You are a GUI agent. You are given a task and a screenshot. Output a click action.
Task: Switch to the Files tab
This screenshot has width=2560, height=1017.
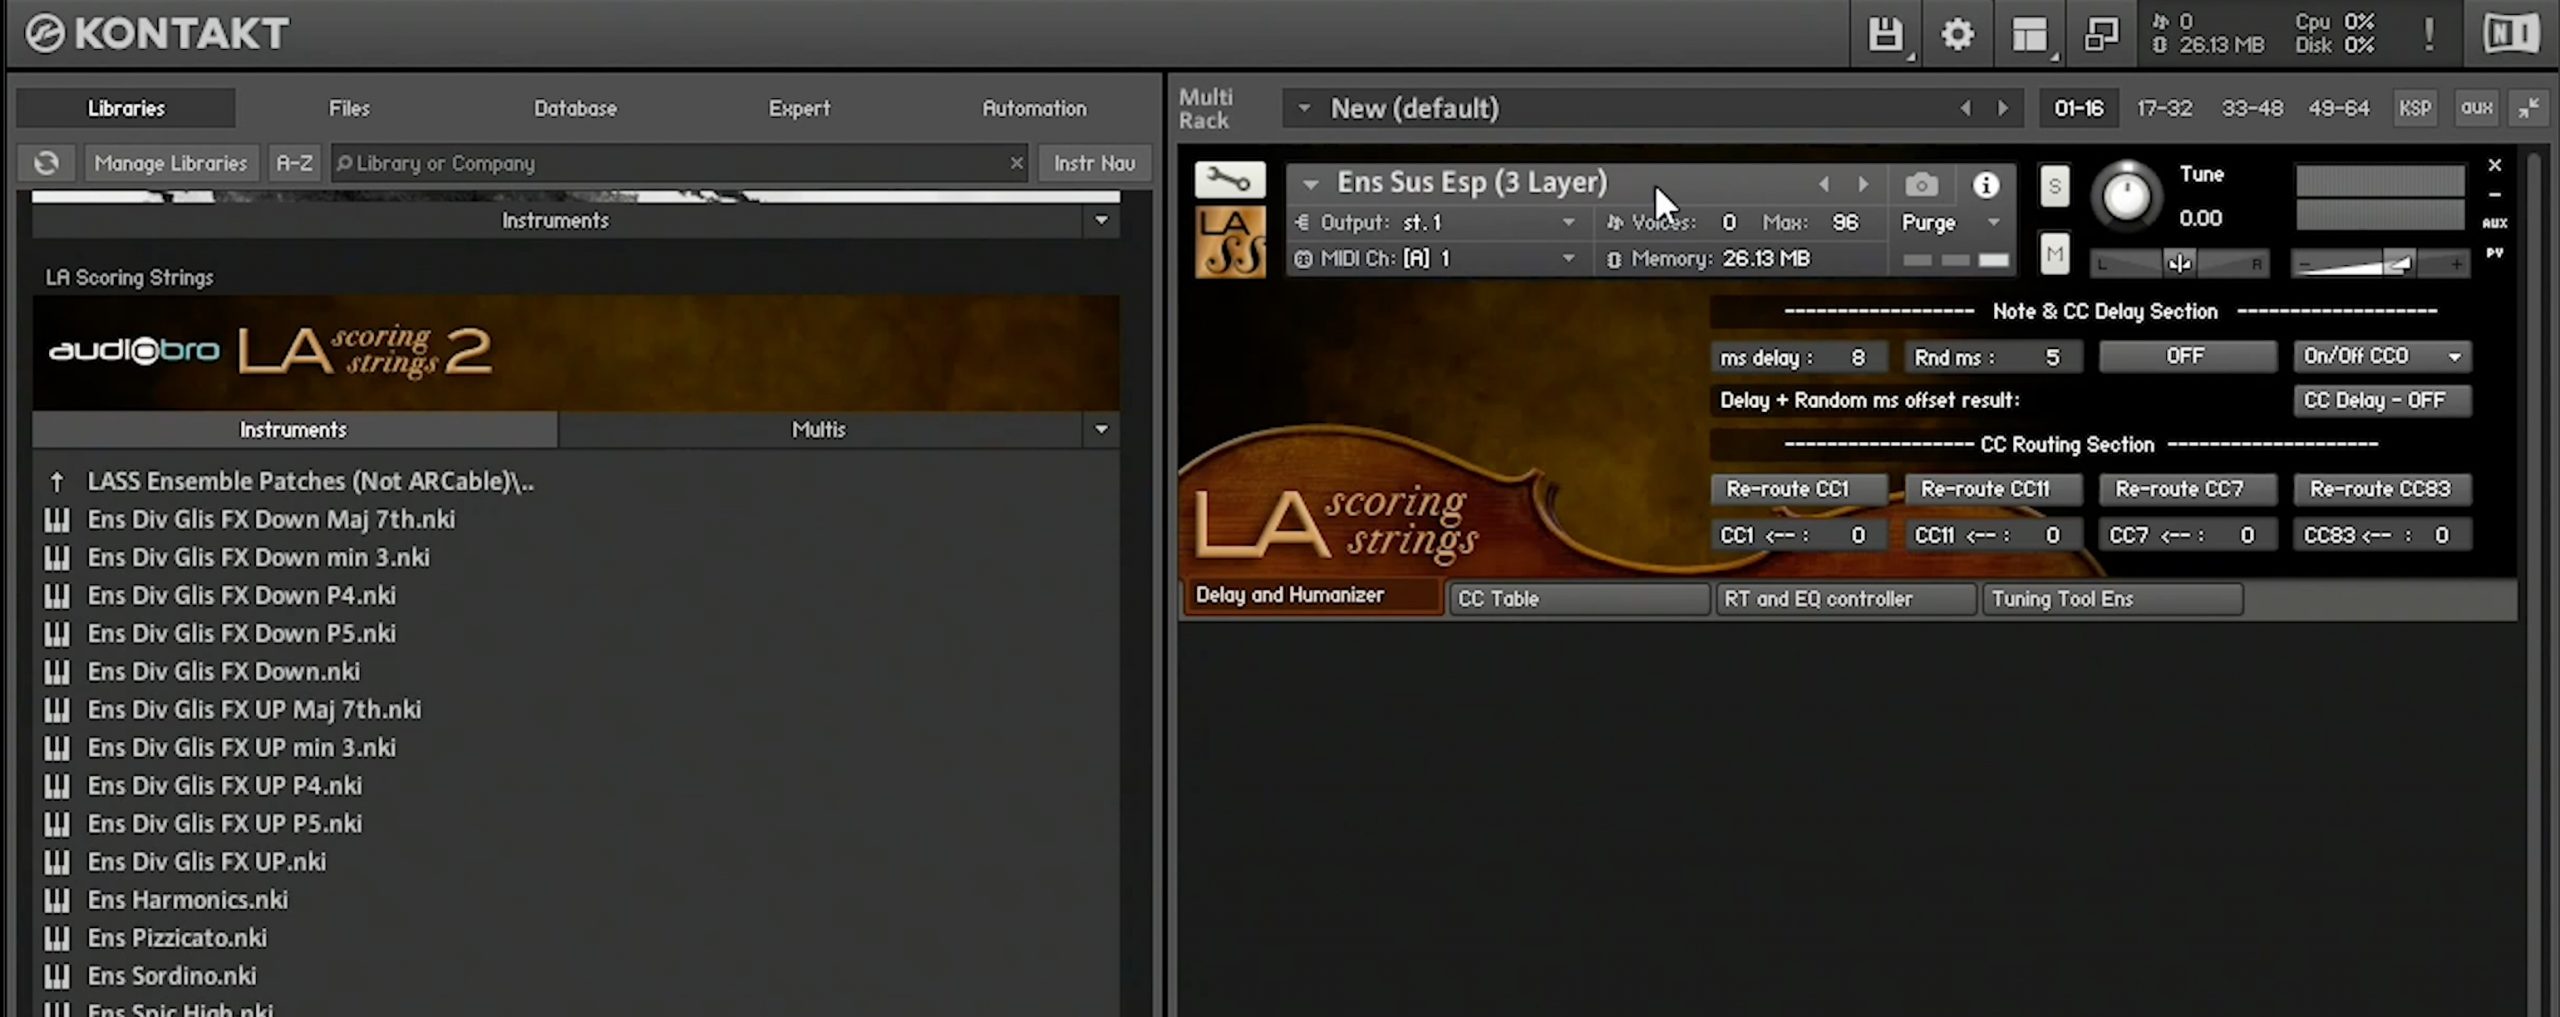pyautogui.click(x=349, y=108)
